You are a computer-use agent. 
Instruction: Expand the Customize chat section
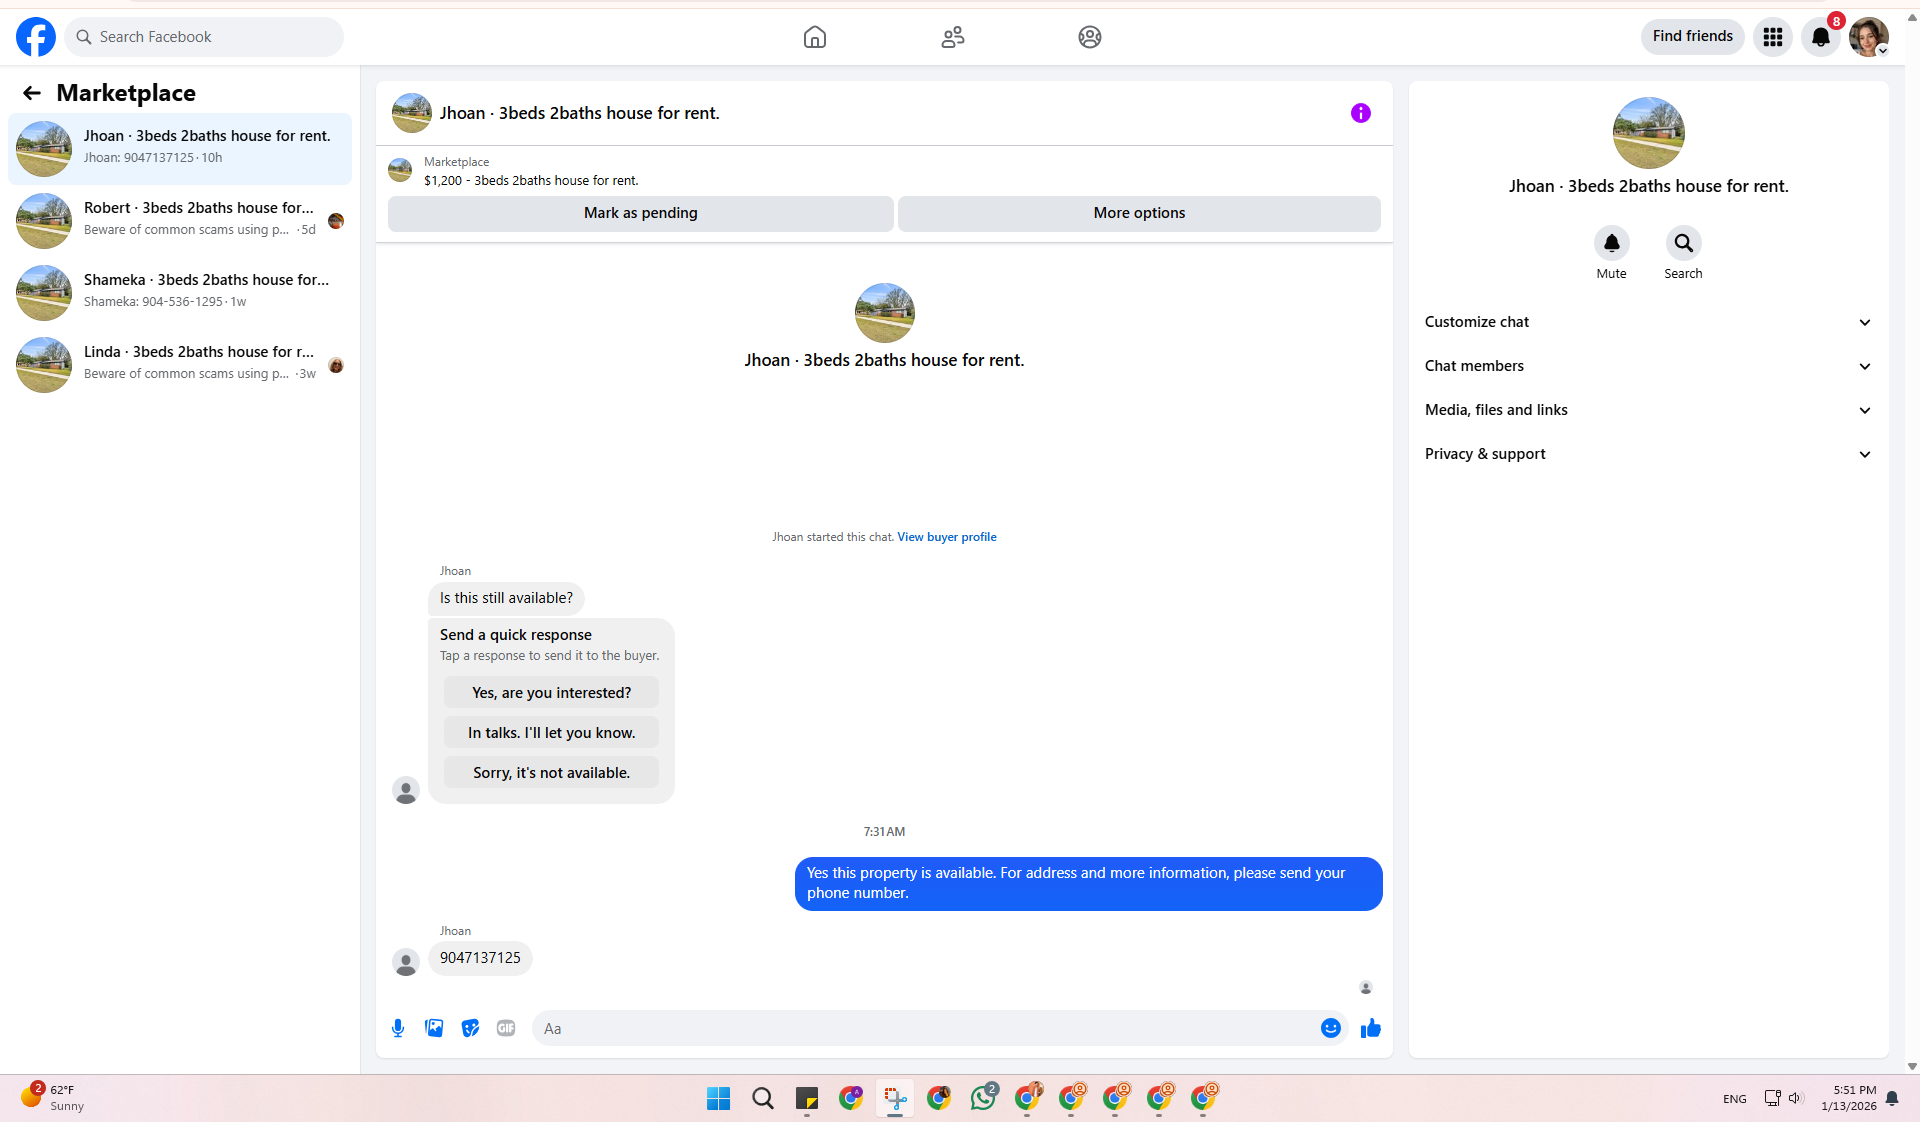pos(1648,322)
